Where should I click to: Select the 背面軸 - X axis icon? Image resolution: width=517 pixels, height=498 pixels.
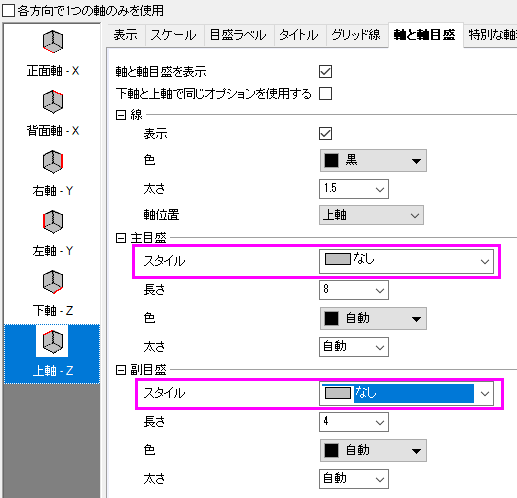[x=53, y=102]
